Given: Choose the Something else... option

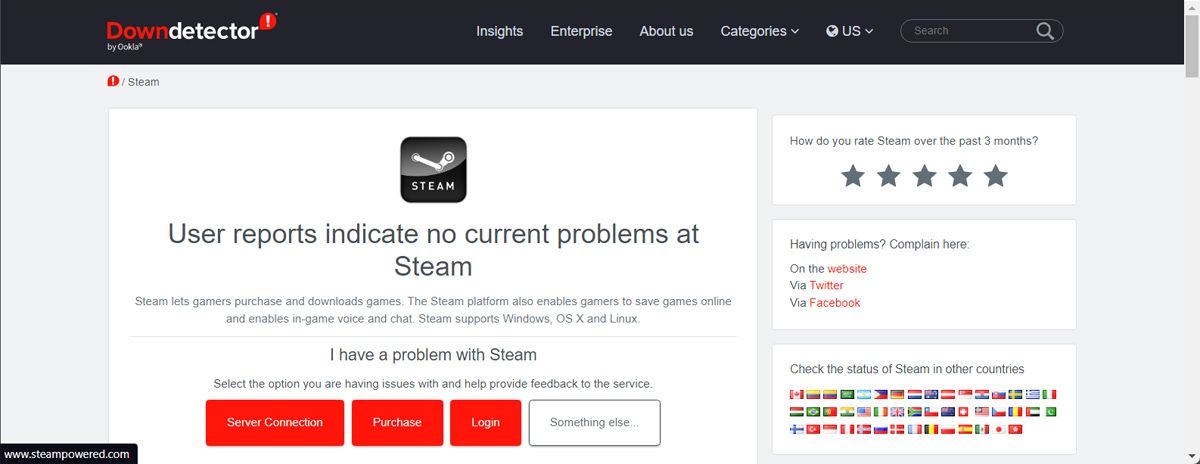Looking at the screenshot, I should coord(594,422).
